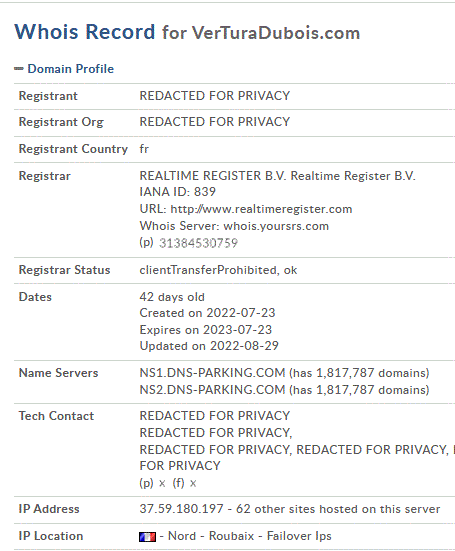Open the realtimeregister.com URL
Image resolution: width=455 pixels, height=551 pixels.
(261, 209)
